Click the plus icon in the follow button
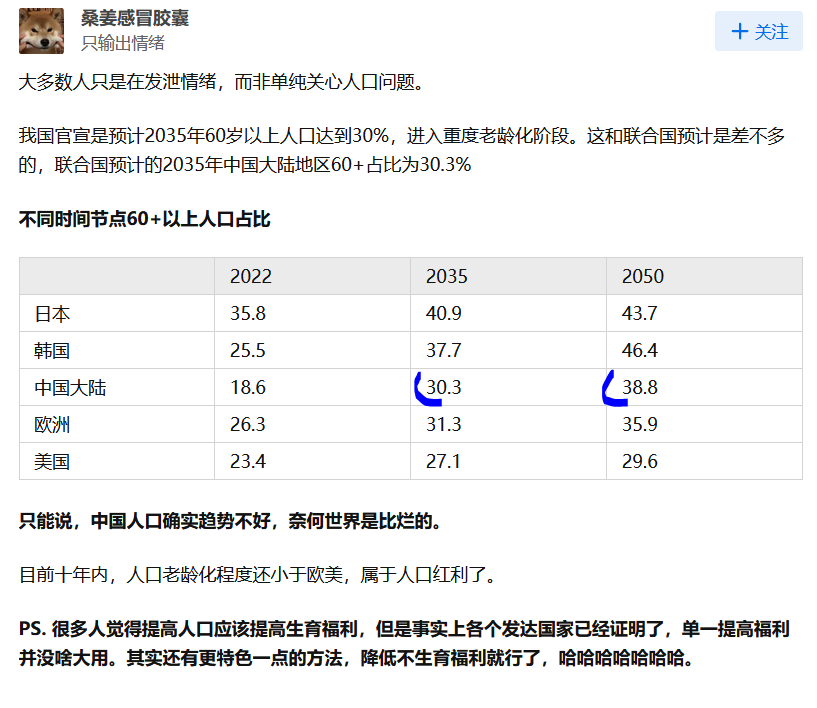This screenshot has width=817, height=708. click(740, 31)
